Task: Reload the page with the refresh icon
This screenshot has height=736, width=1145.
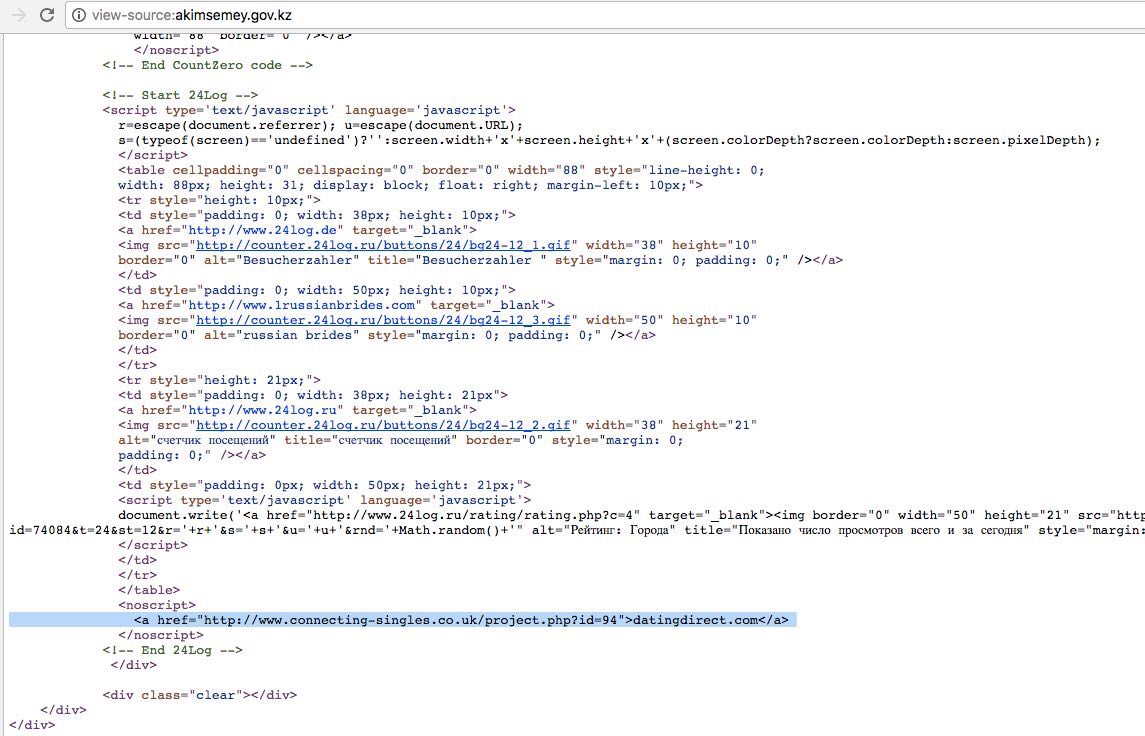Action: click(x=47, y=15)
